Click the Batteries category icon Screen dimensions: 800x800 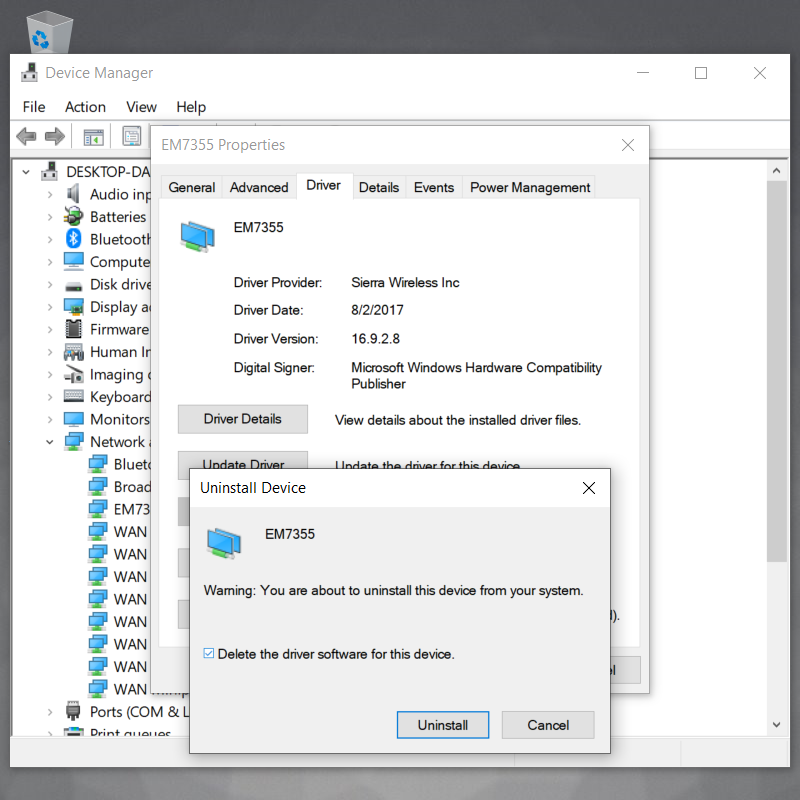[74, 217]
